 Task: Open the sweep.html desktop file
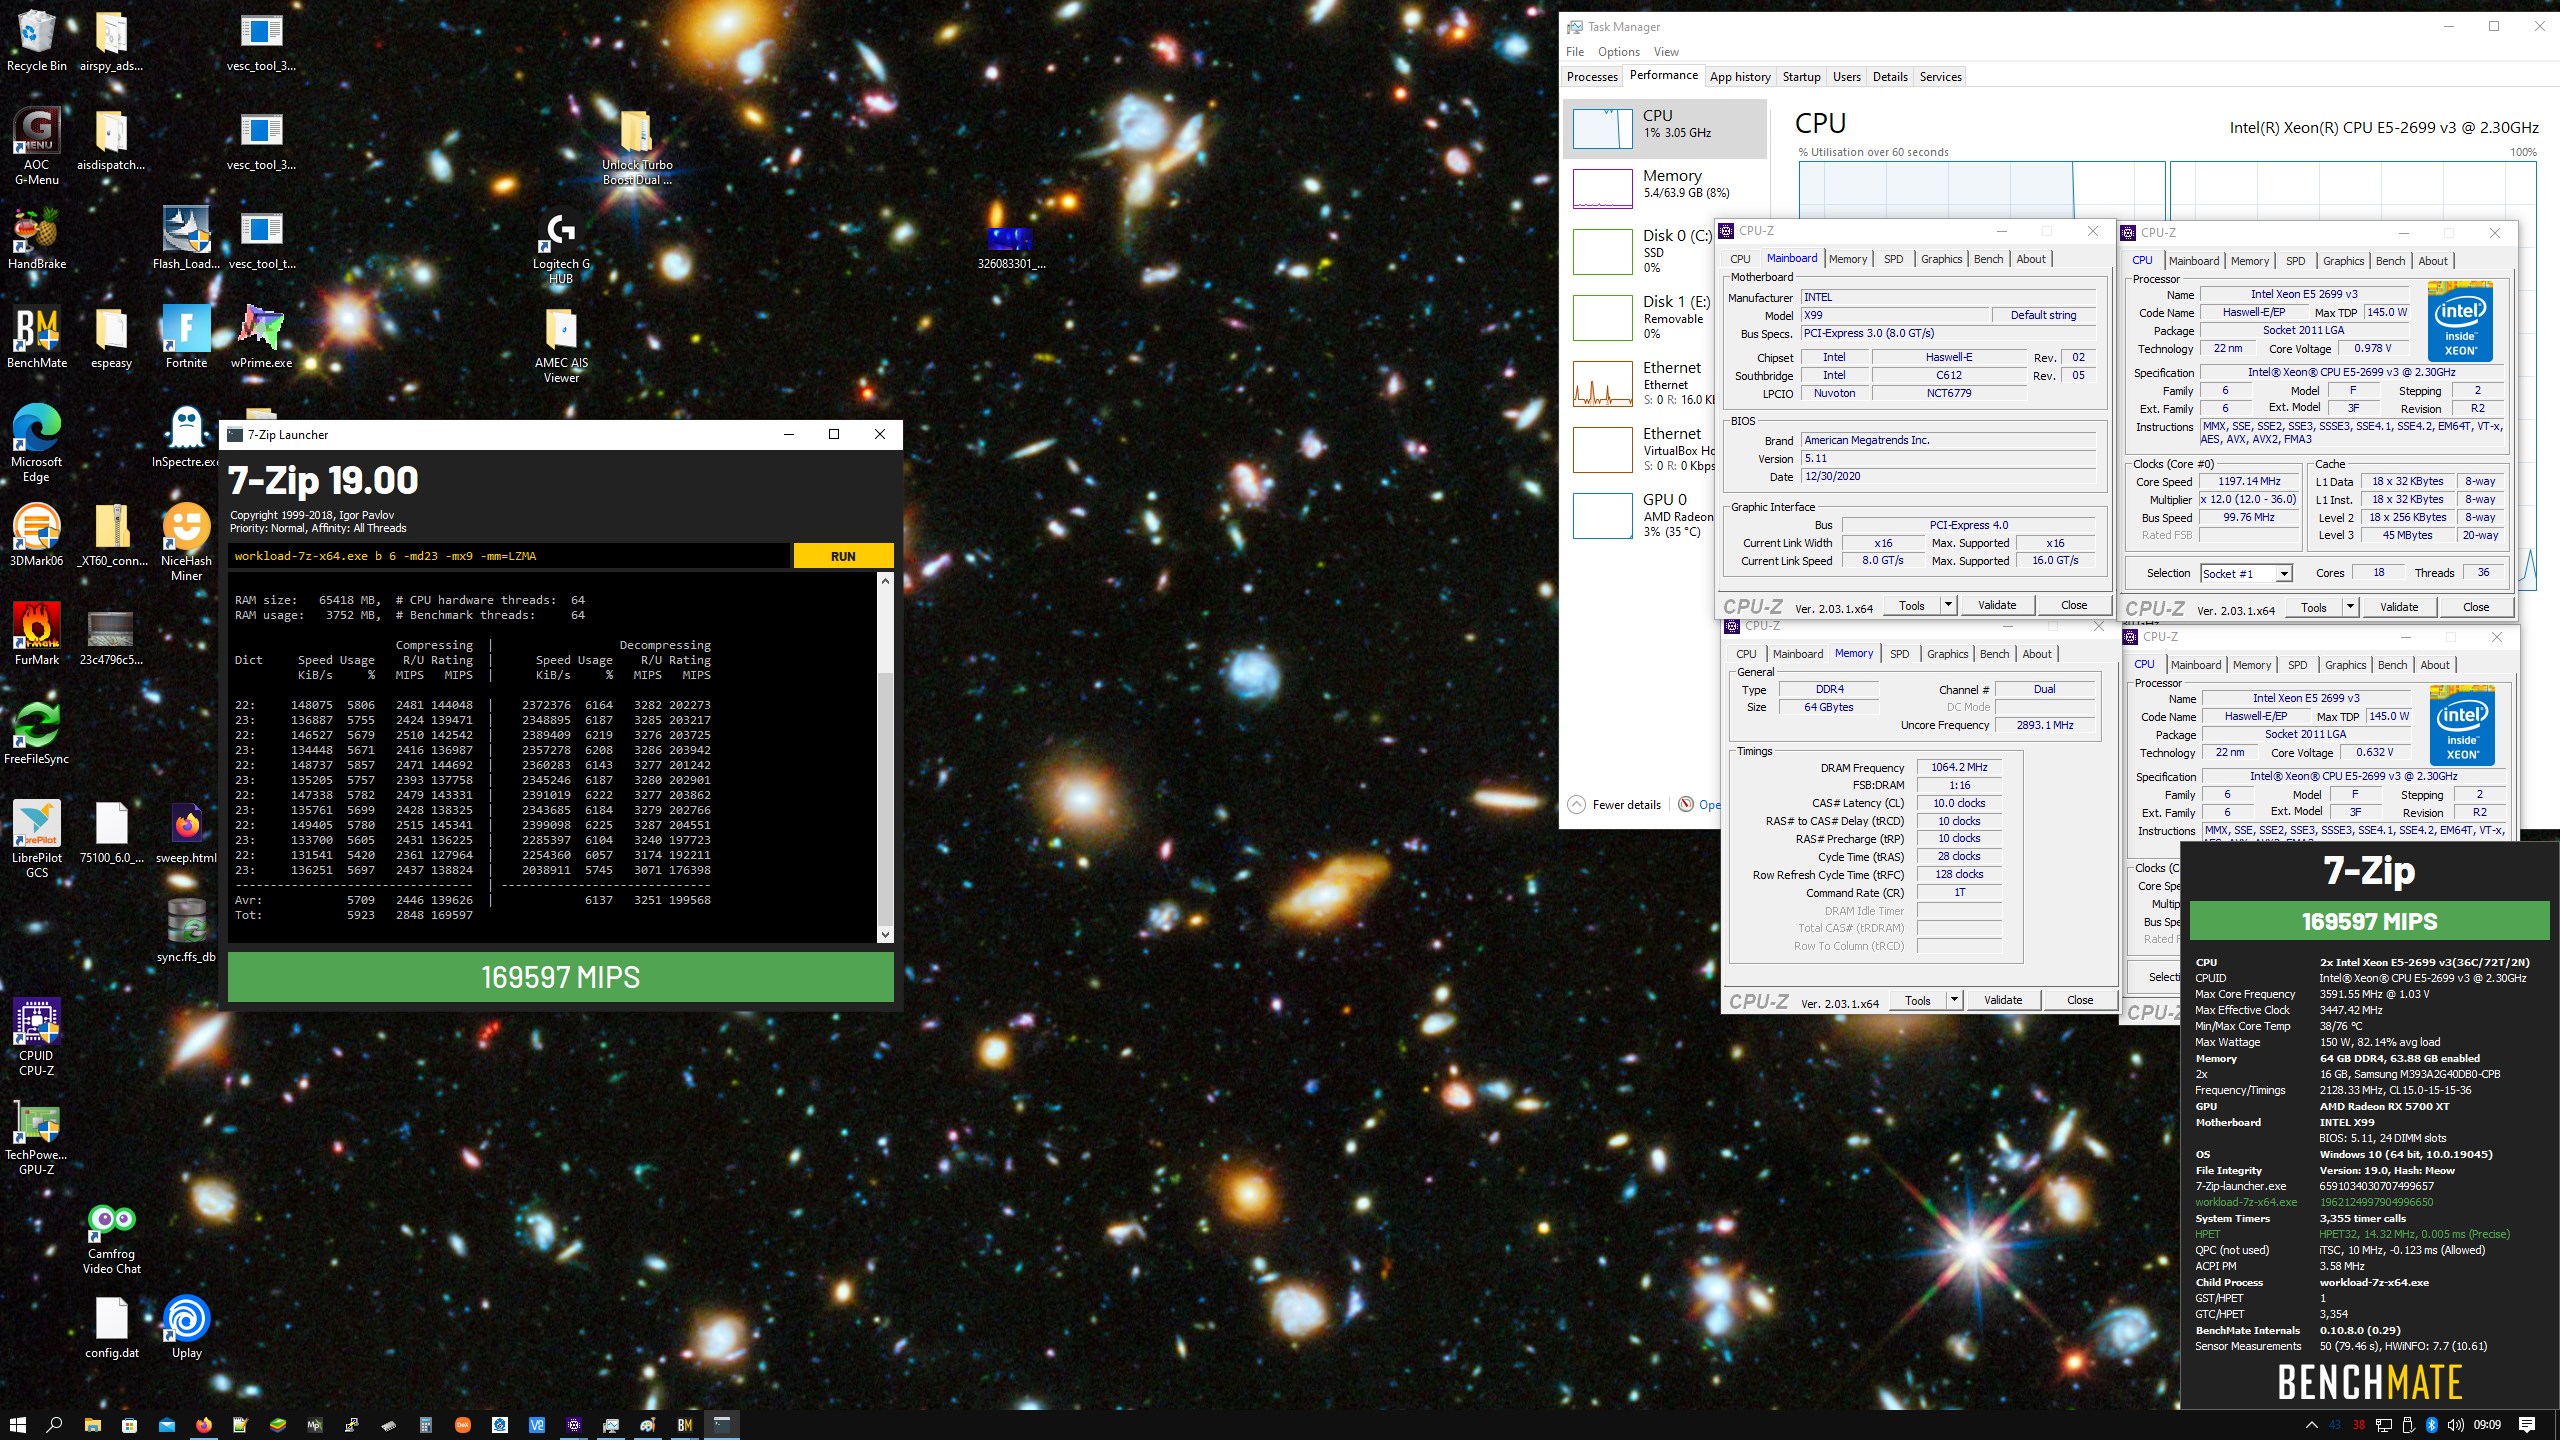coord(187,832)
